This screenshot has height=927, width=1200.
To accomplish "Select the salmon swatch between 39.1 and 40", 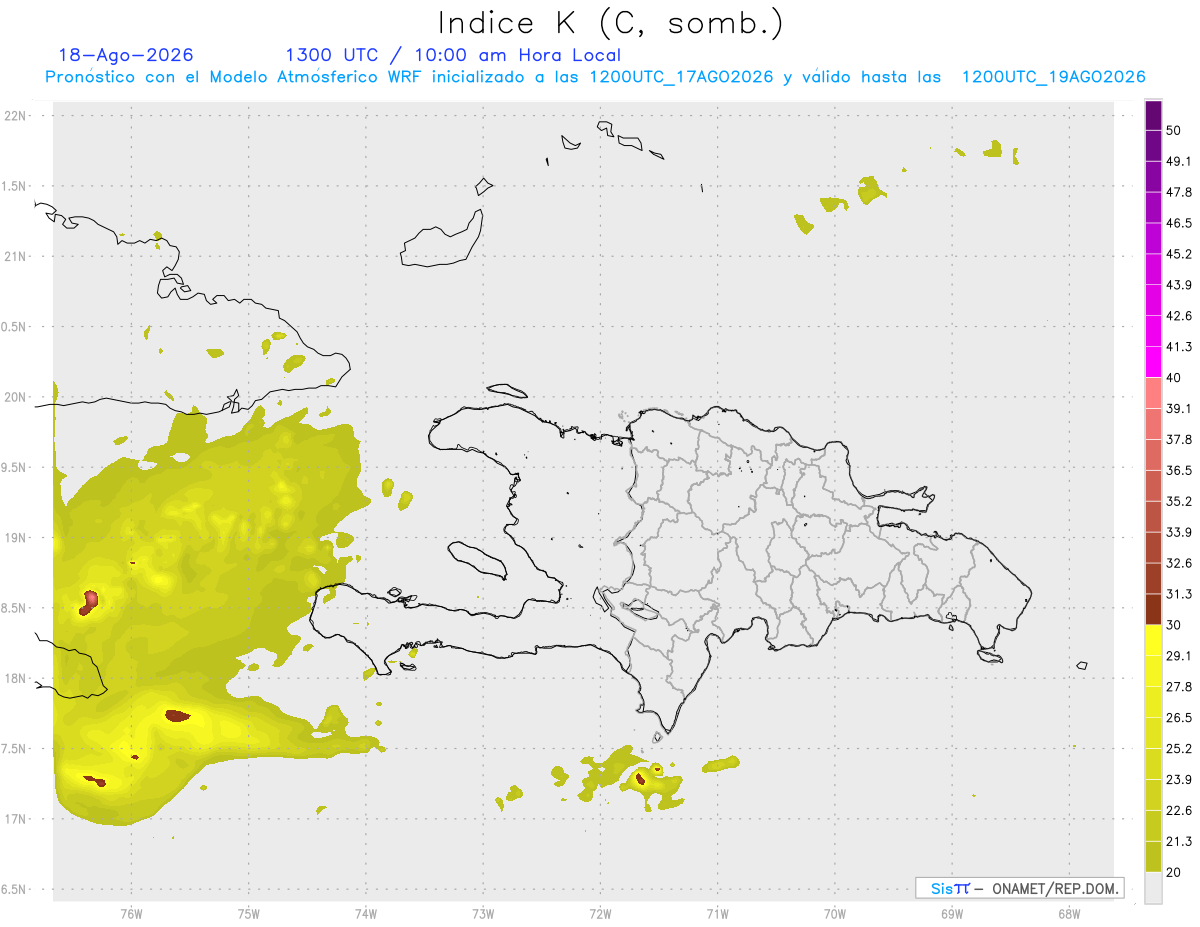I will [1153, 393].
